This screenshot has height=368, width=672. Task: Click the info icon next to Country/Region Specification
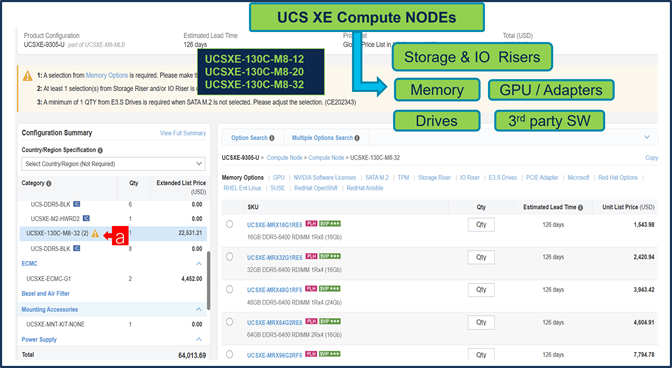(x=100, y=150)
